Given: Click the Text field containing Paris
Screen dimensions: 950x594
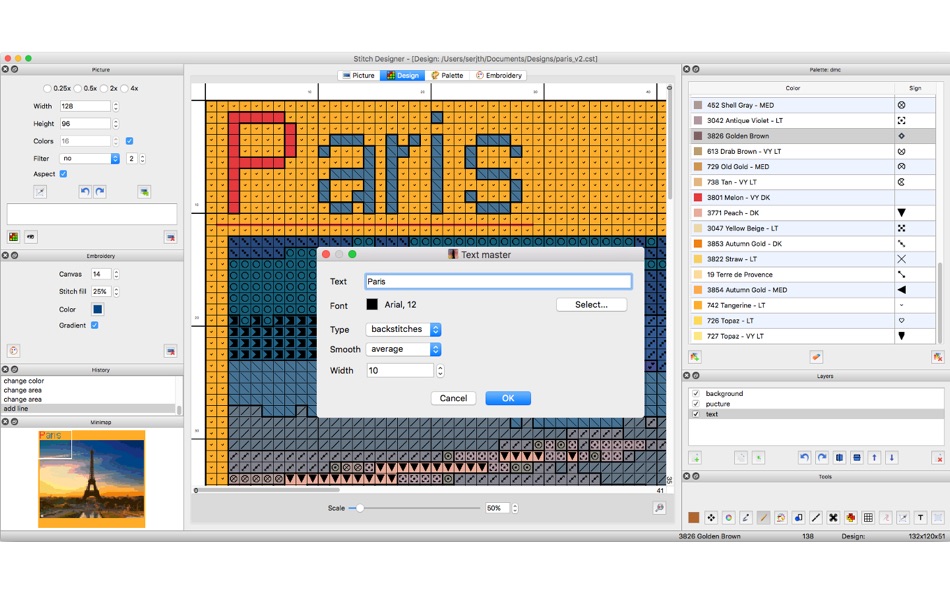Looking at the screenshot, I should 498,281.
